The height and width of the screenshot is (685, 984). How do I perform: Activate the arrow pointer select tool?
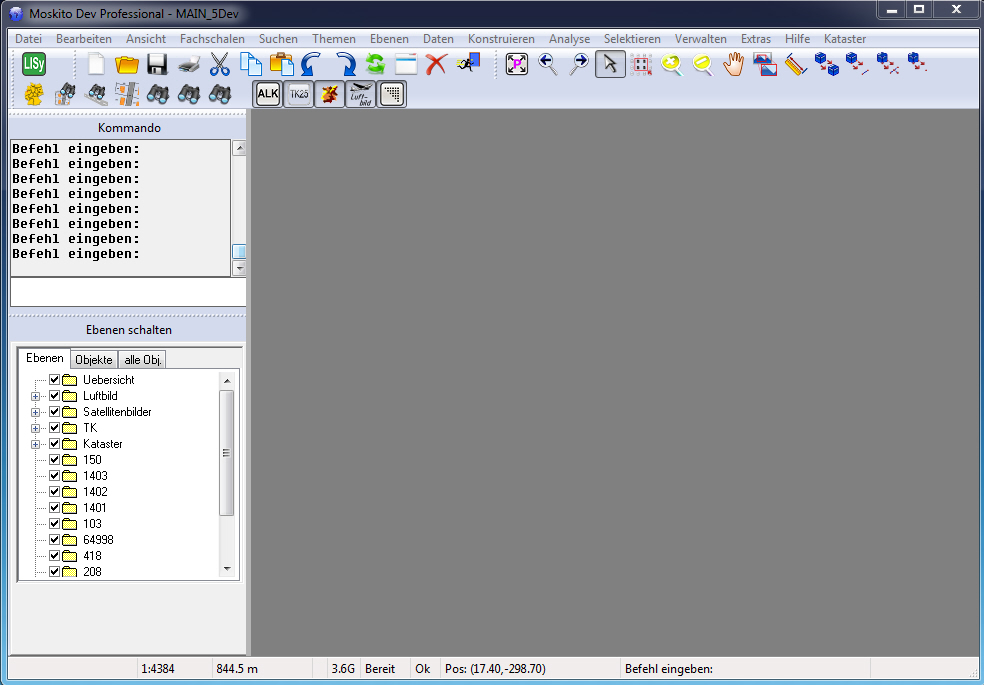(610, 64)
